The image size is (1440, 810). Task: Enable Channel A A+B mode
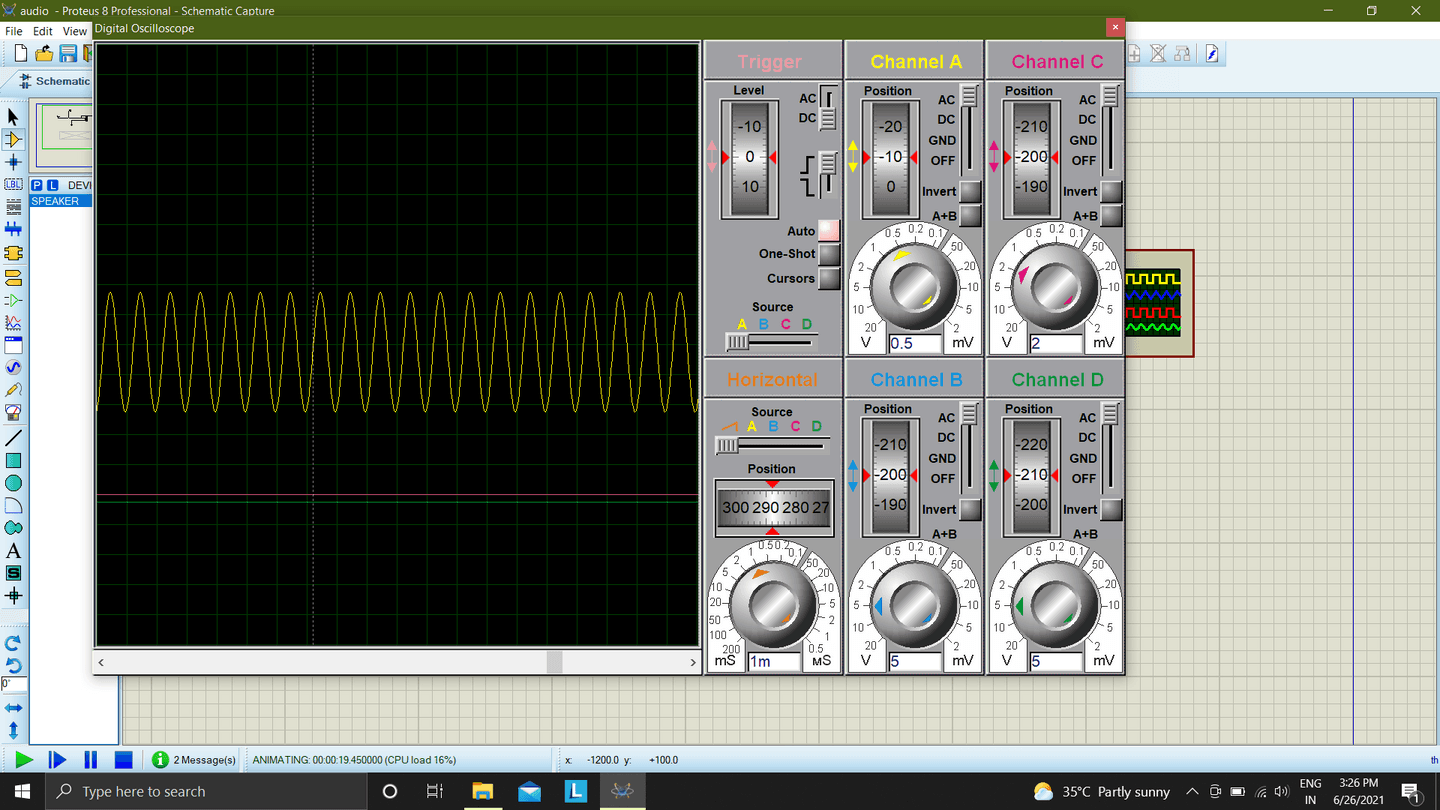click(969, 216)
